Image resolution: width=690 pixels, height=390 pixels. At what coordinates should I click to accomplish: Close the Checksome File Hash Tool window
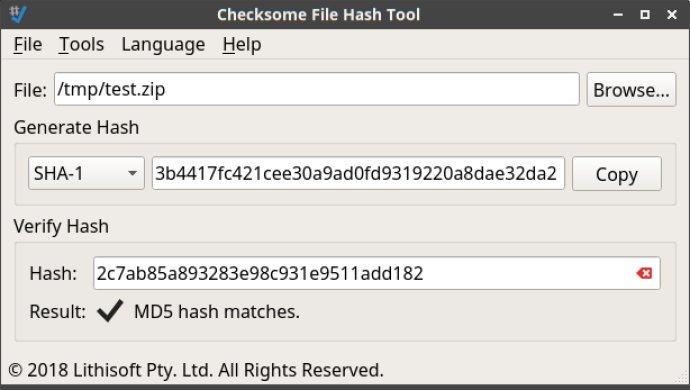pos(672,15)
